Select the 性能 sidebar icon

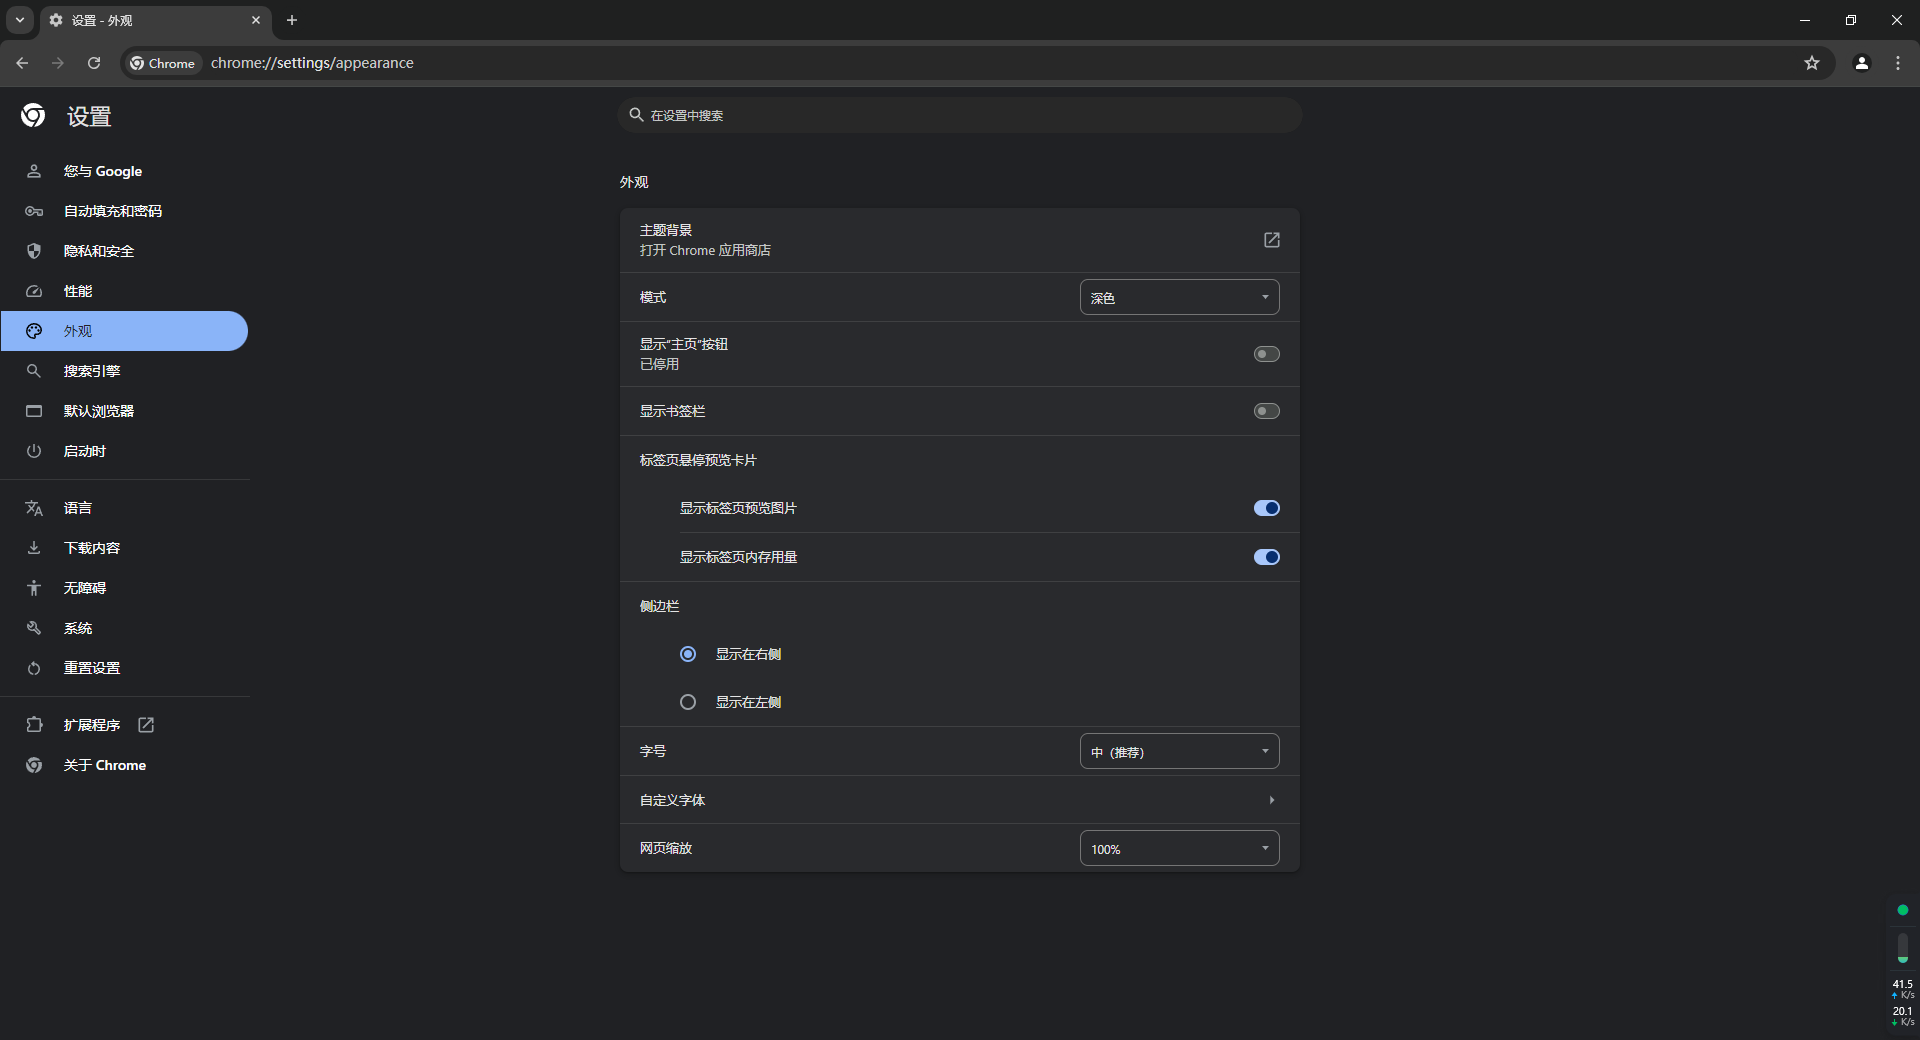point(34,291)
